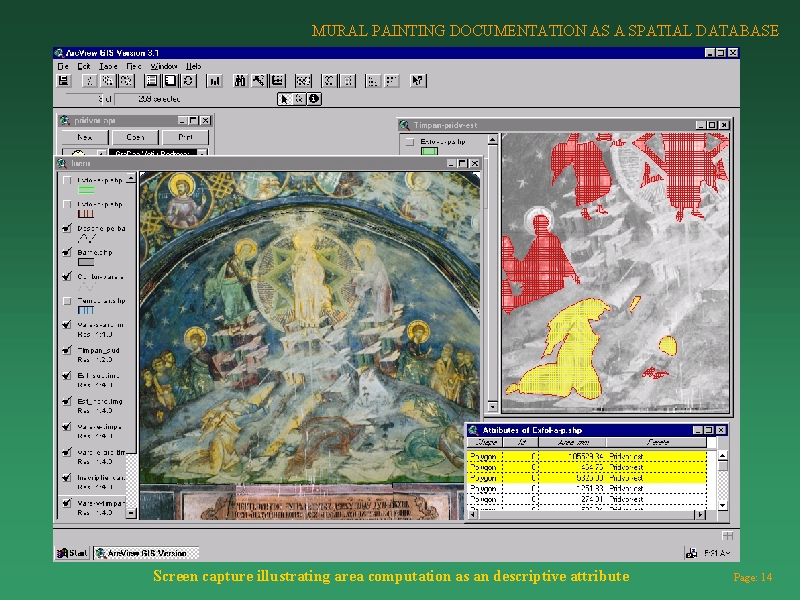
Task: Click the Select None toolbar icon
Action: click(x=169, y=81)
